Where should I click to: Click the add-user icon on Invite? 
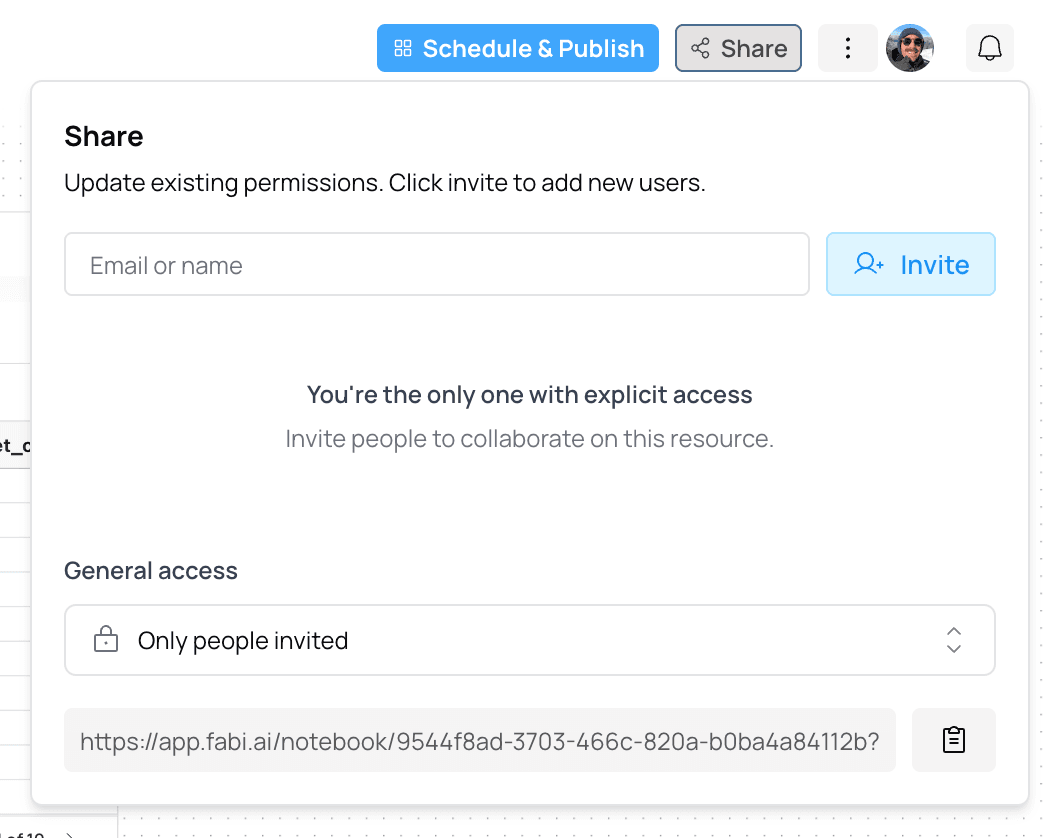pos(869,265)
